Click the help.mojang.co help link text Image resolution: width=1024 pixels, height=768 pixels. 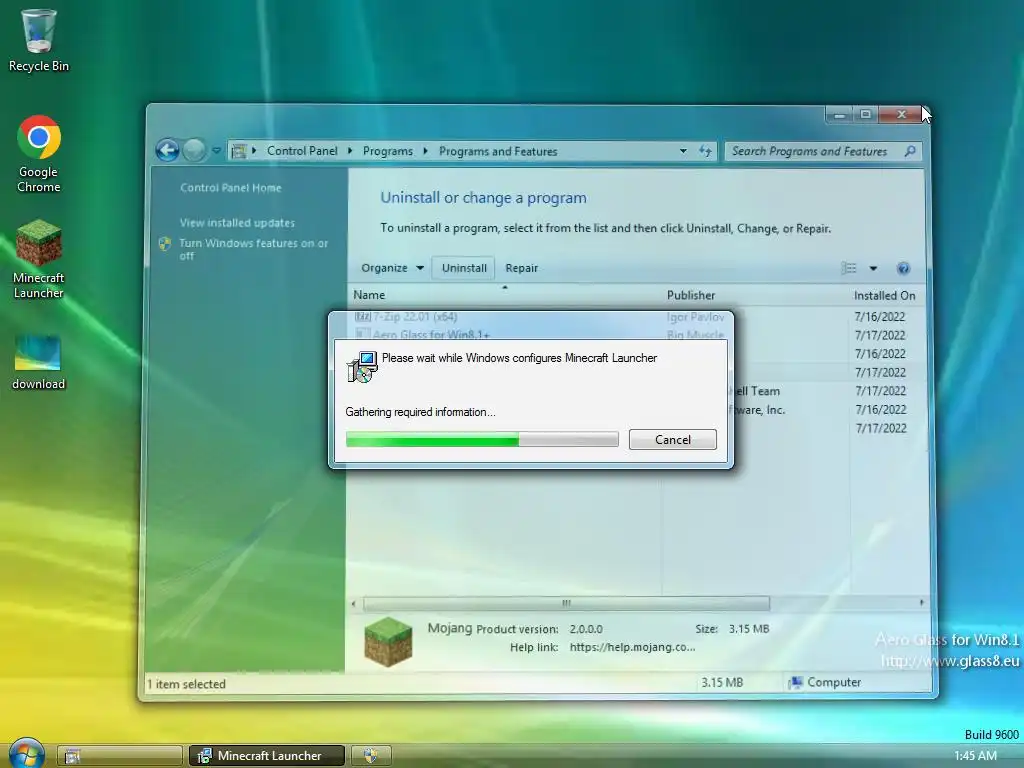pyautogui.click(x=632, y=647)
